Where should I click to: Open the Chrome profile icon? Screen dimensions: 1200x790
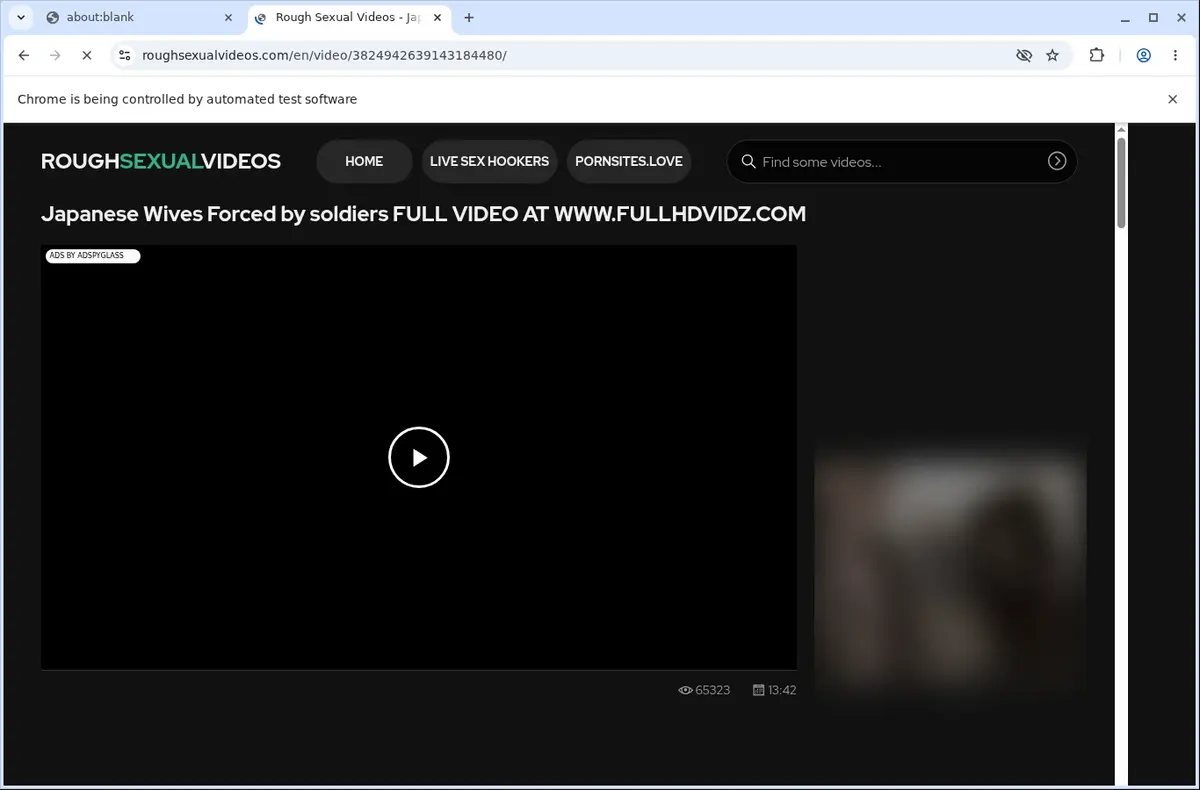(1143, 56)
